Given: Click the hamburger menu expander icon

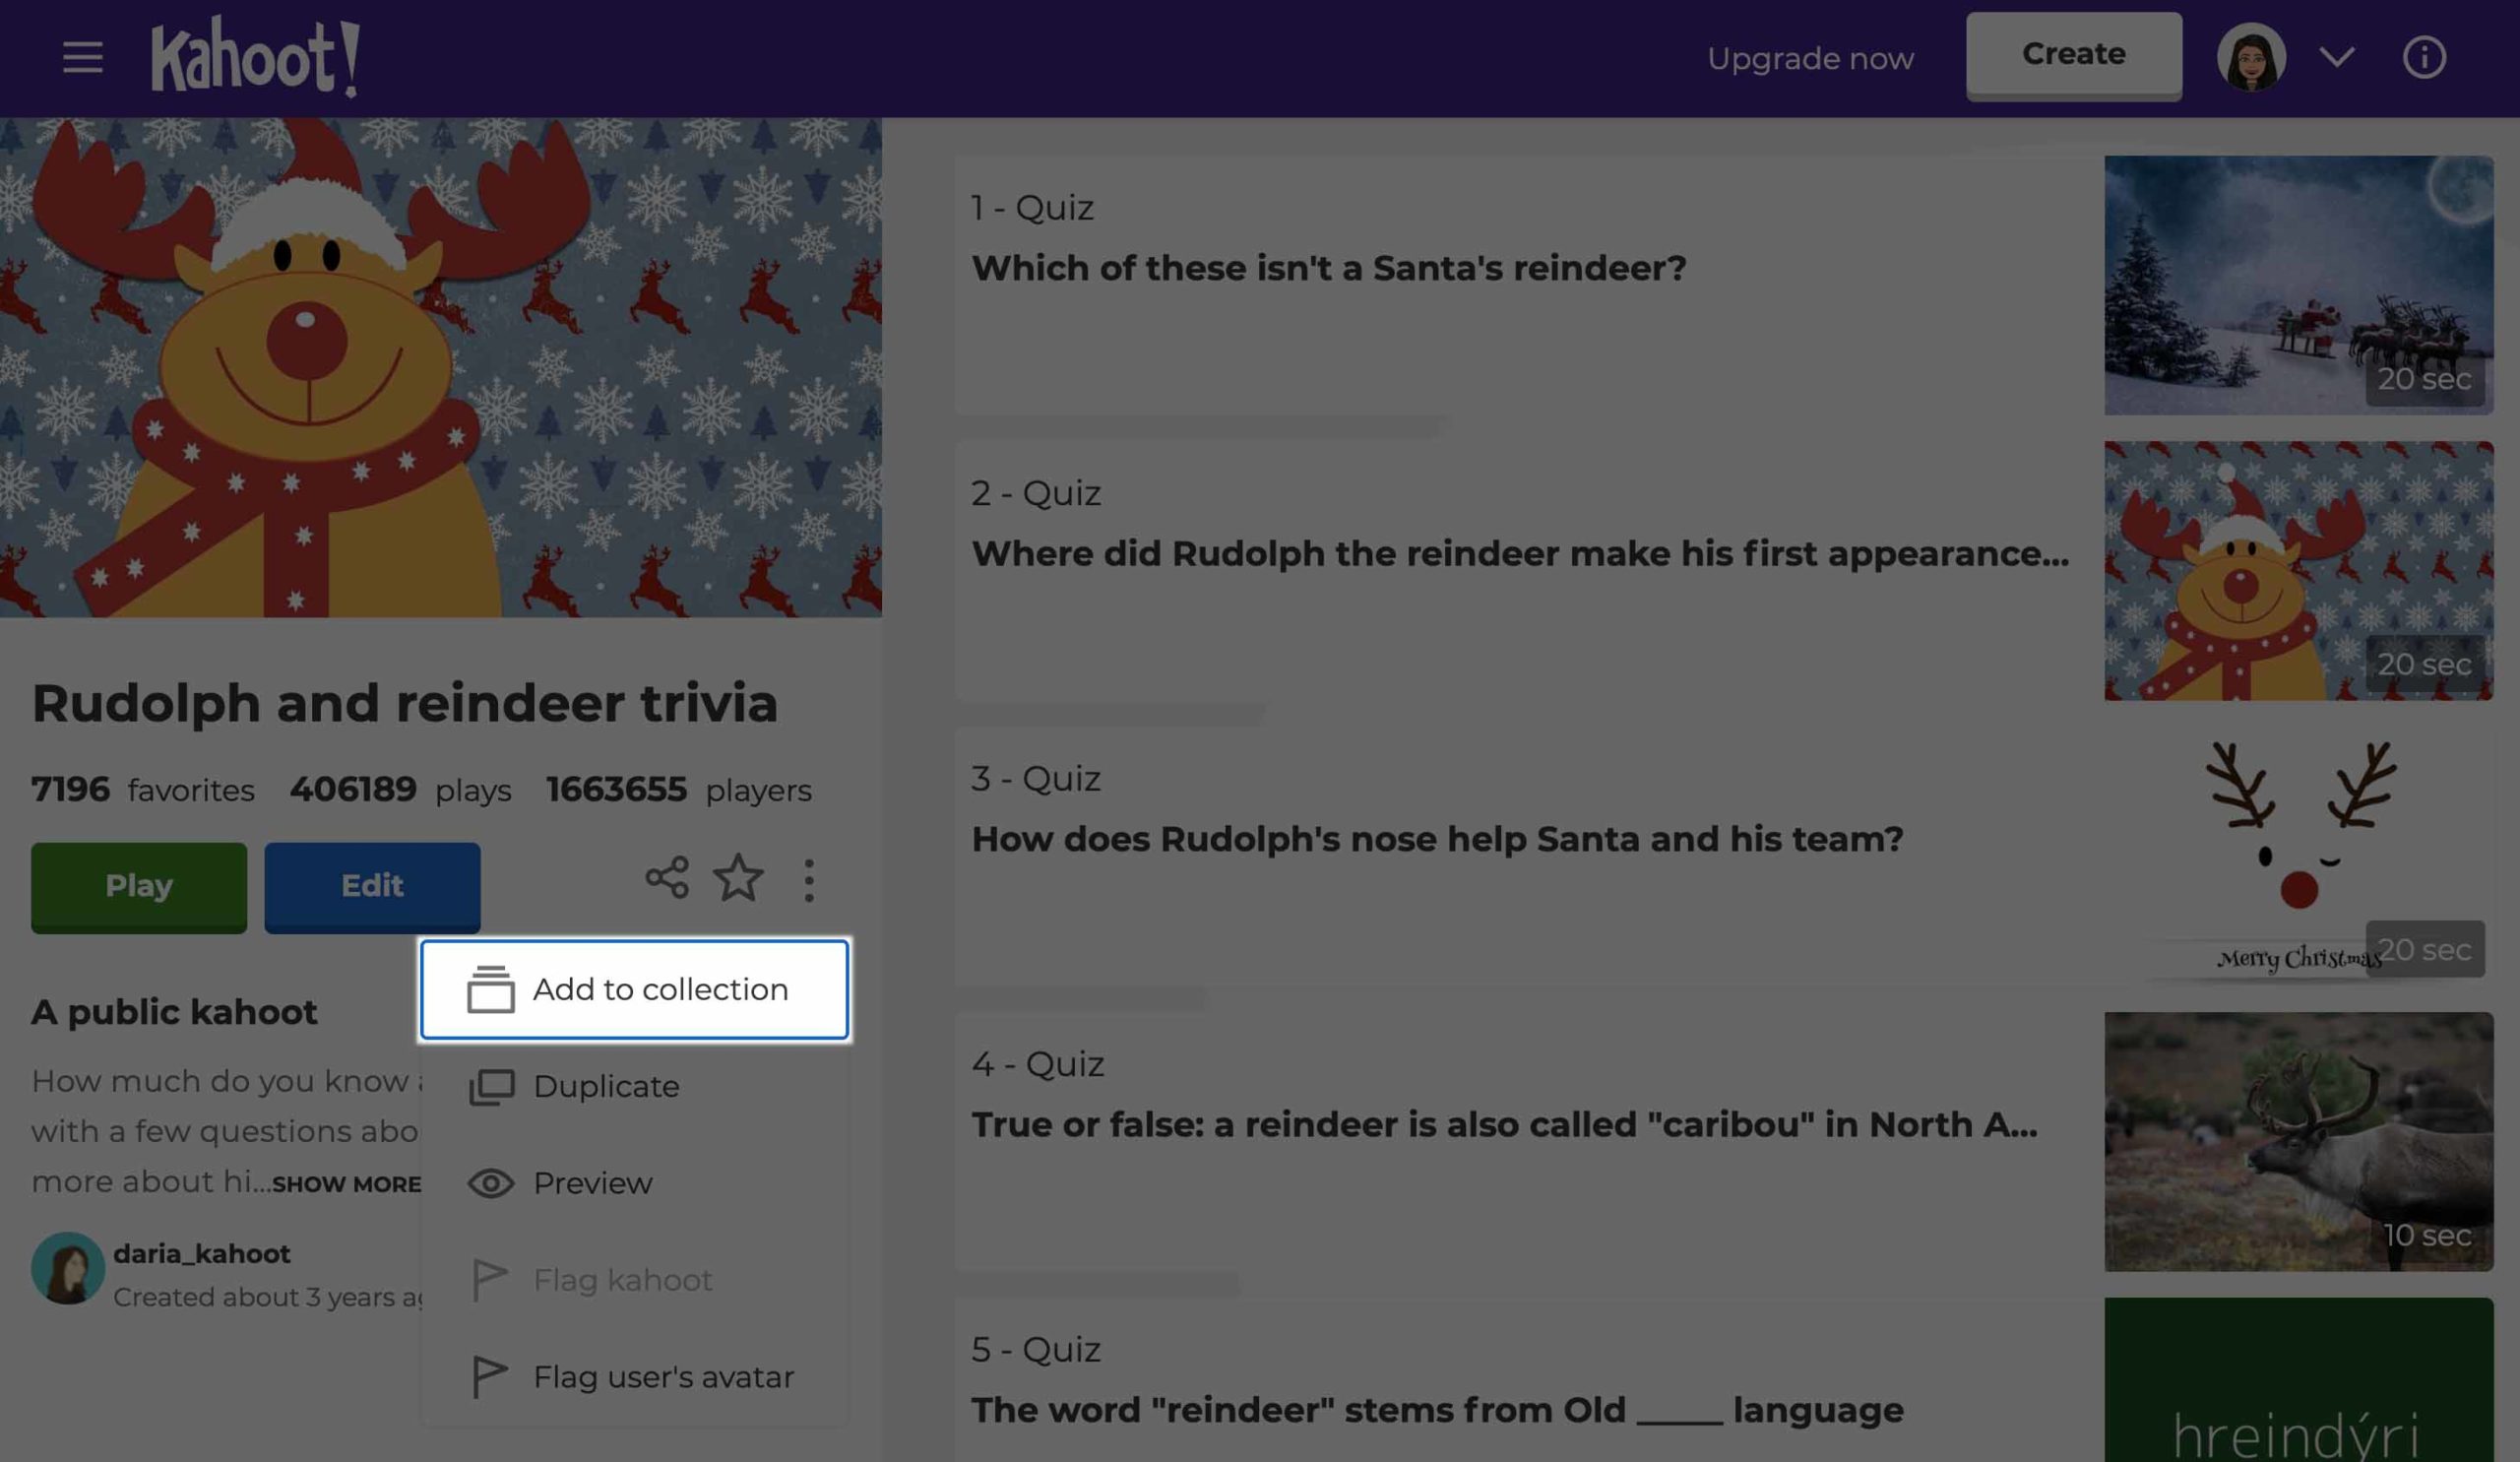Looking at the screenshot, I should [x=82, y=57].
